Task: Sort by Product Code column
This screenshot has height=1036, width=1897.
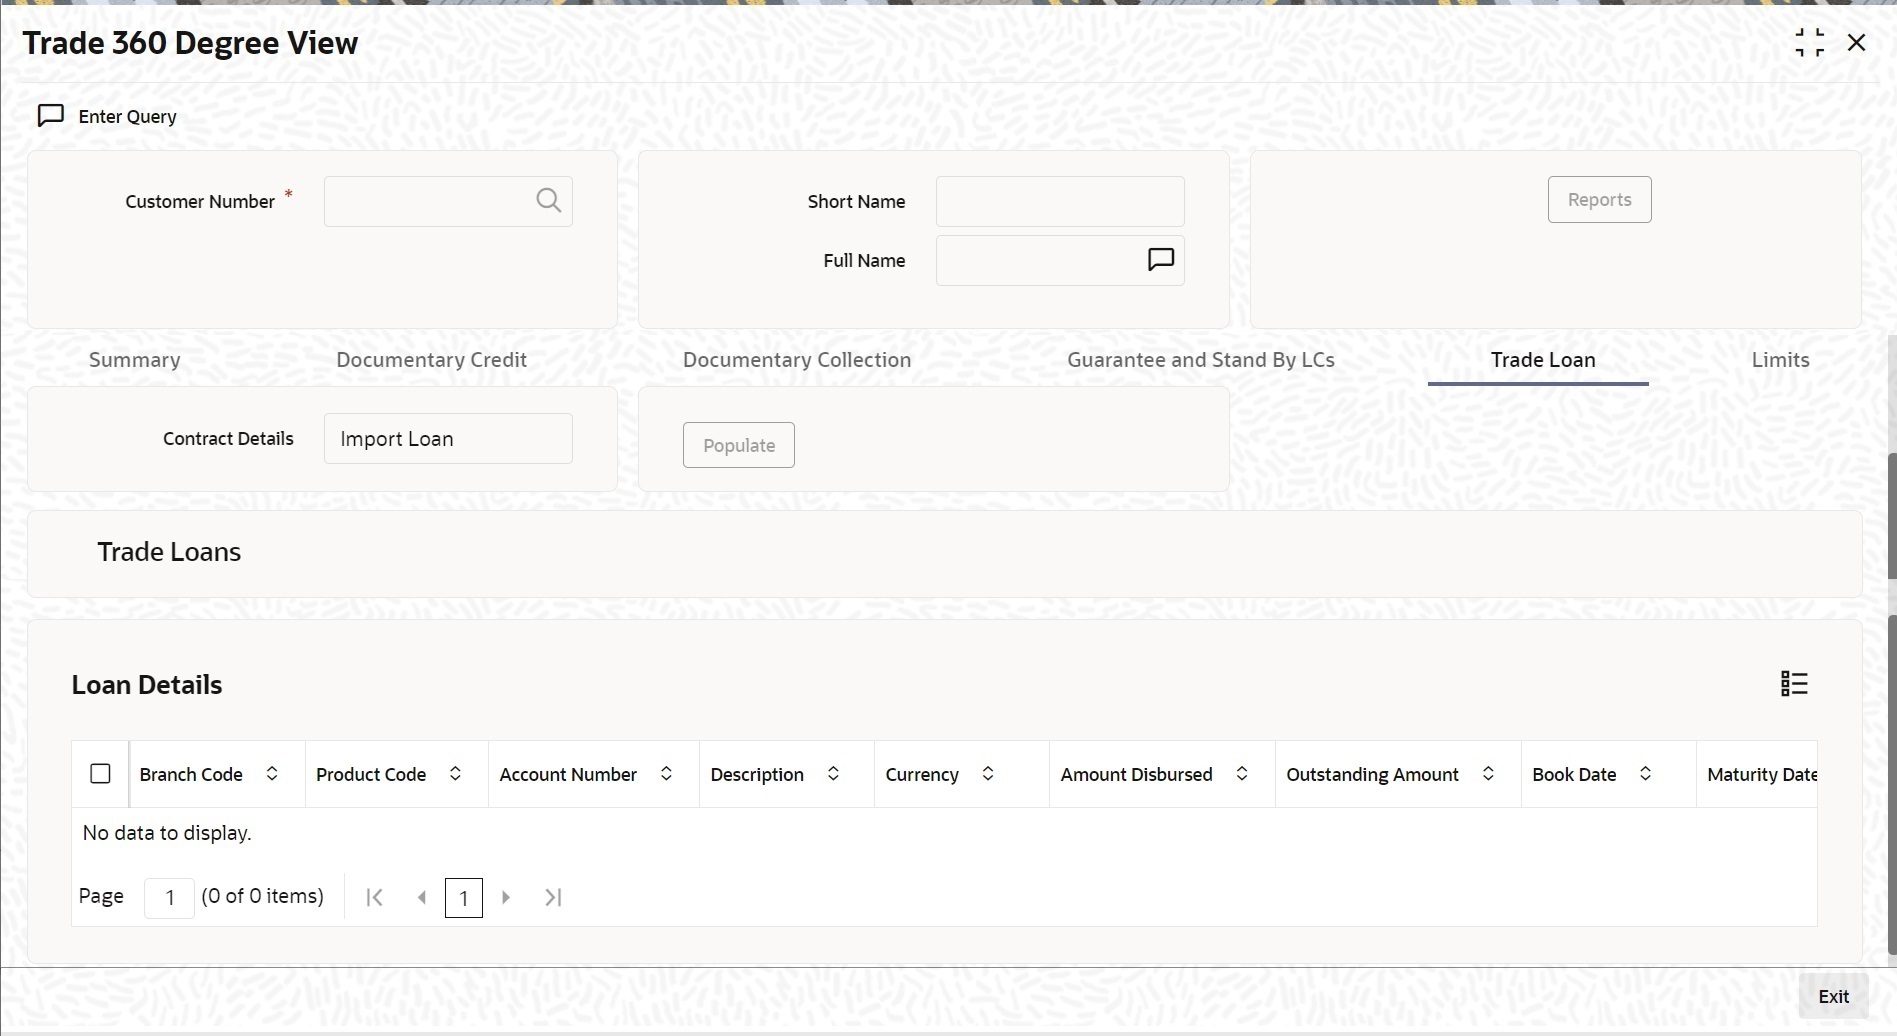Action: tap(455, 774)
